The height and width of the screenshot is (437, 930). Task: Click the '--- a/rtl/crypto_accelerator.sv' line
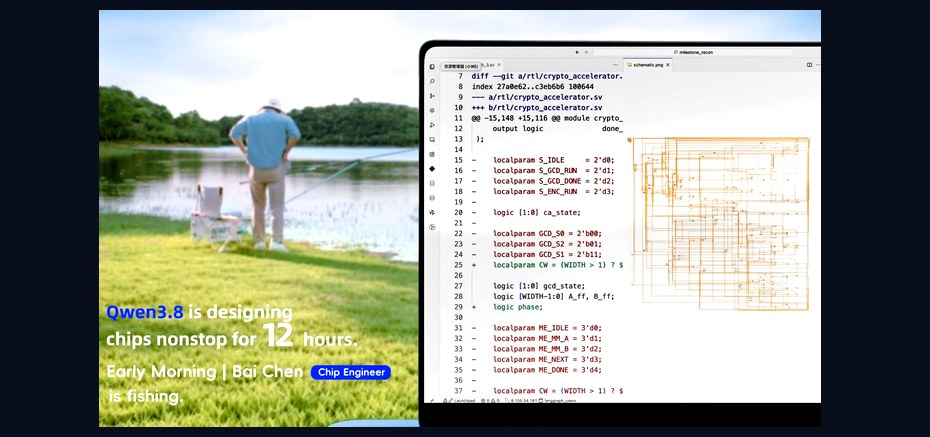pos(537,97)
